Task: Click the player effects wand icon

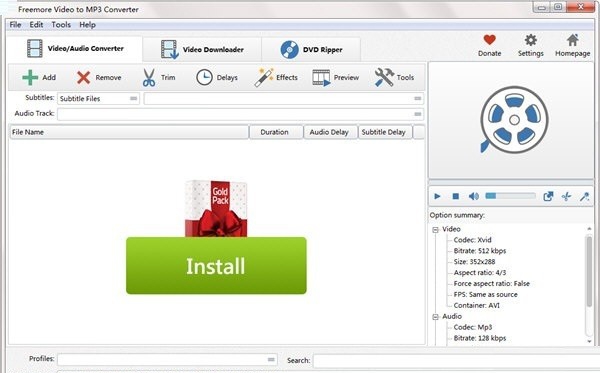Action: pyautogui.click(x=584, y=196)
